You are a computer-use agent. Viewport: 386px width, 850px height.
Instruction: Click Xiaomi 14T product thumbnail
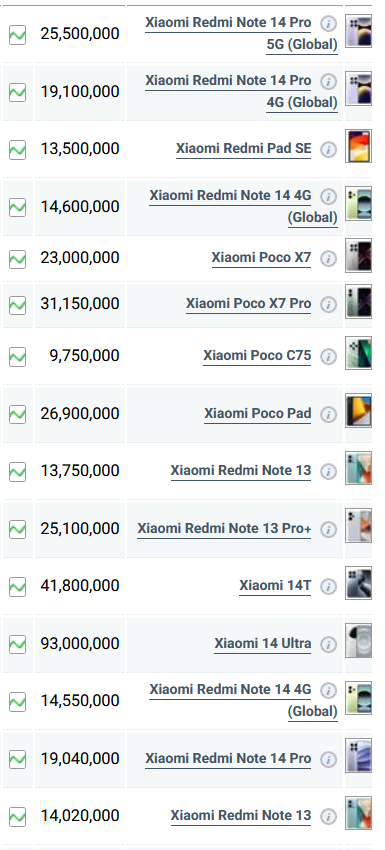pos(358,583)
